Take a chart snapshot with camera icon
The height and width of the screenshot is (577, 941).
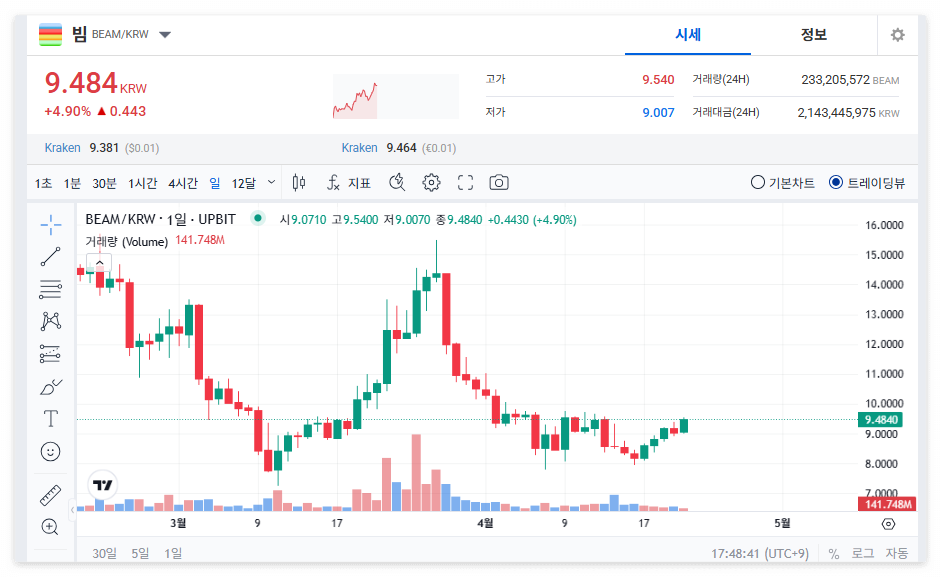[499, 183]
